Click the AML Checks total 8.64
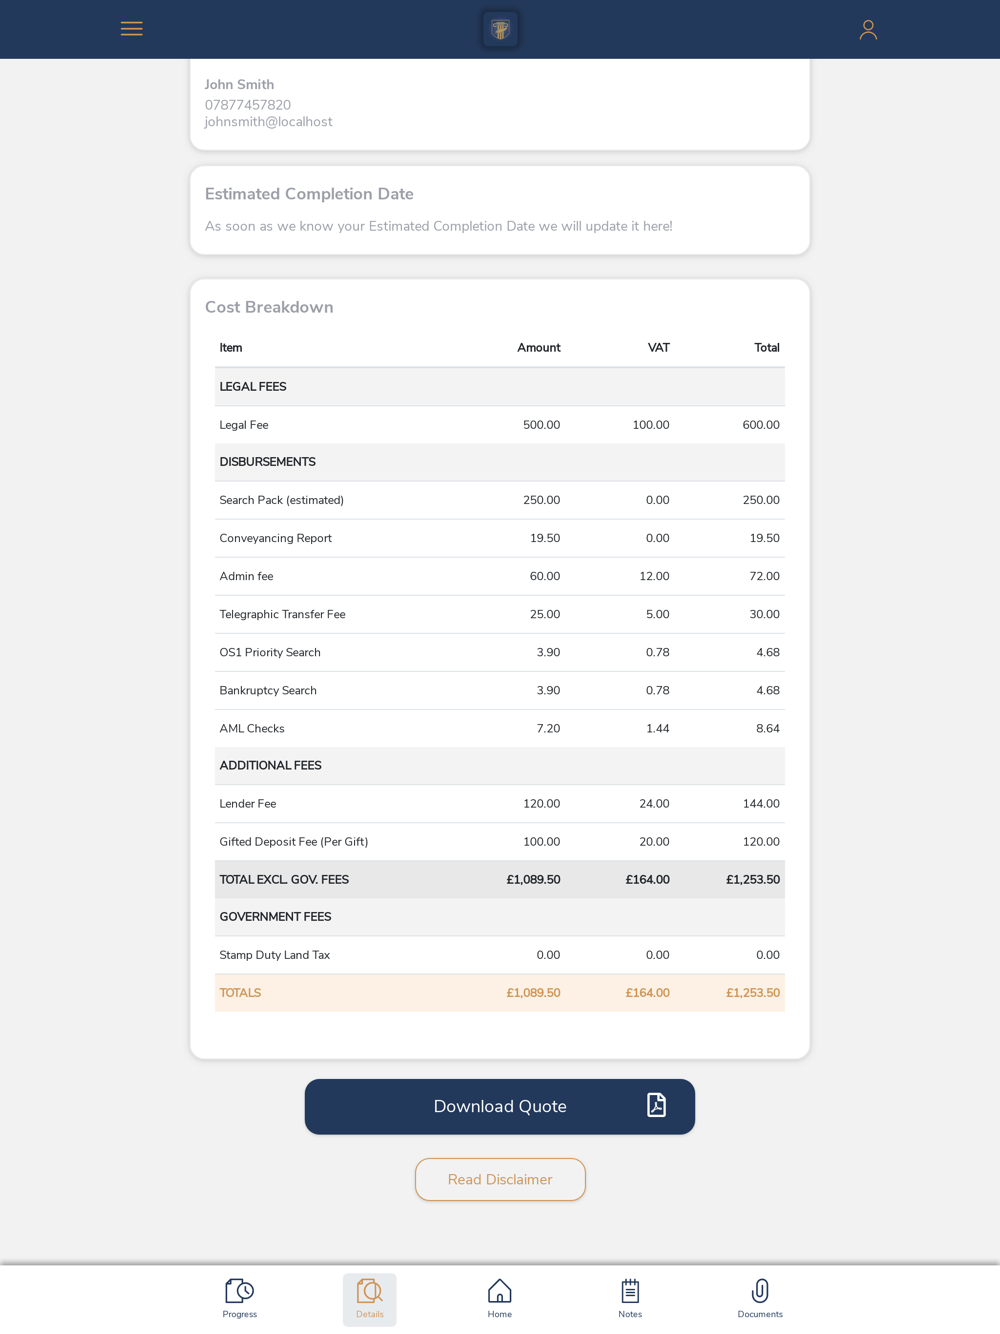Viewport: 1000px width, 1334px height. [x=768, y=728]
